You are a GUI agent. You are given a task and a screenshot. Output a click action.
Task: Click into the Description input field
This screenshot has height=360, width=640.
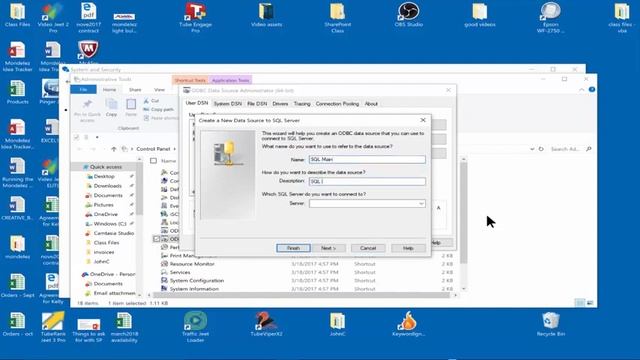pos(367,181)
